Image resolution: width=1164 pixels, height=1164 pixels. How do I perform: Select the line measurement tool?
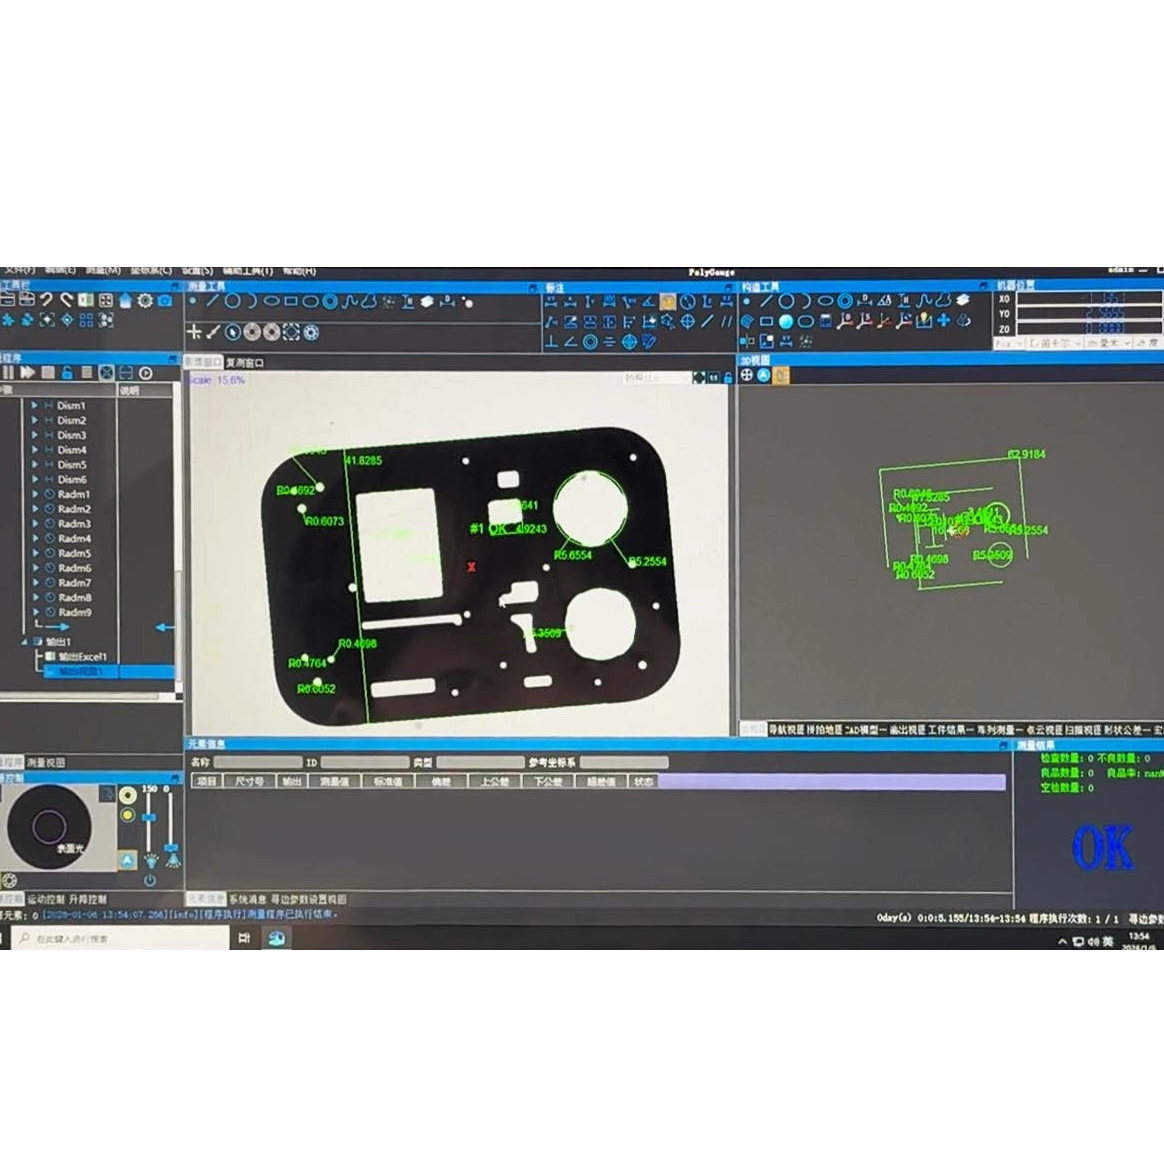pos(212,301)
